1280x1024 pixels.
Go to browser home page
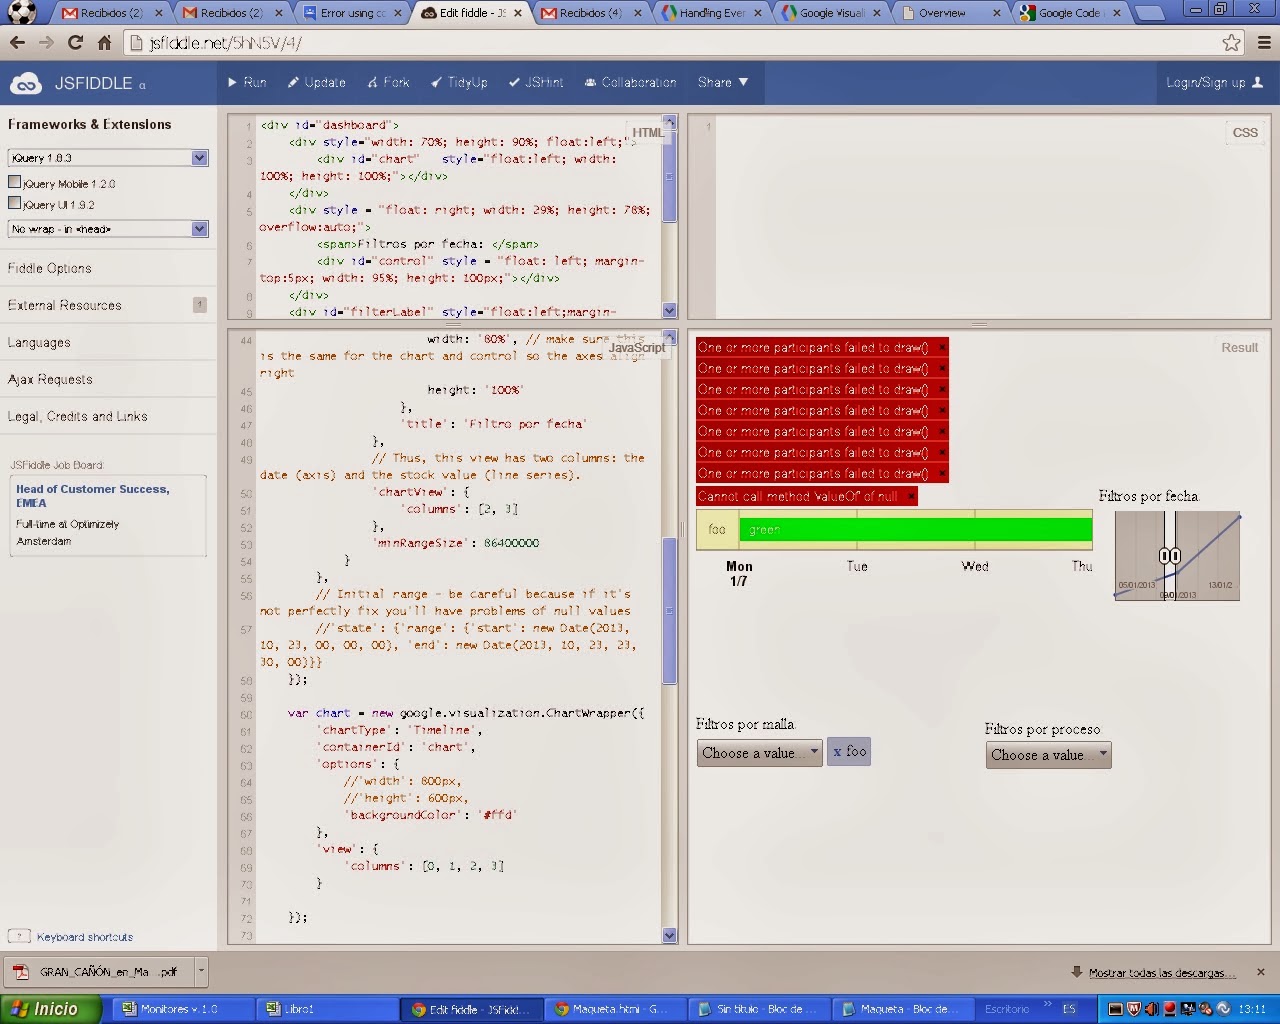104,43
